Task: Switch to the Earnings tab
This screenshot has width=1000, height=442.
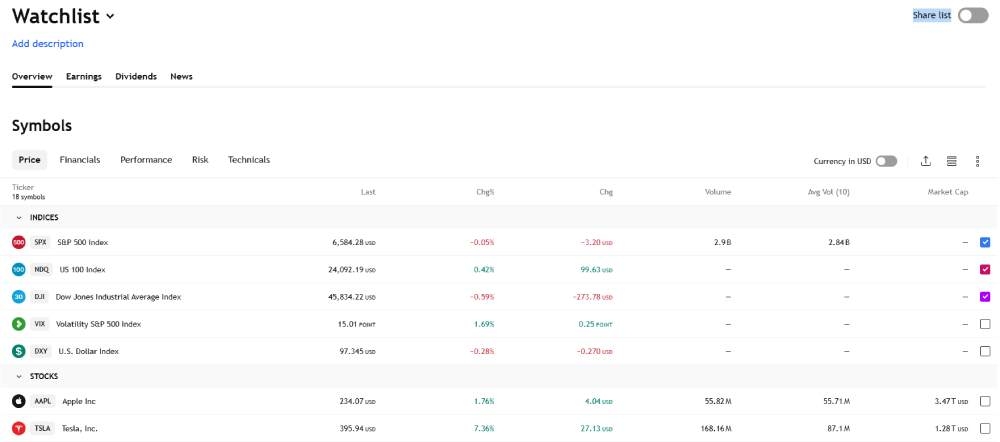Action: [x=84, y=76]
